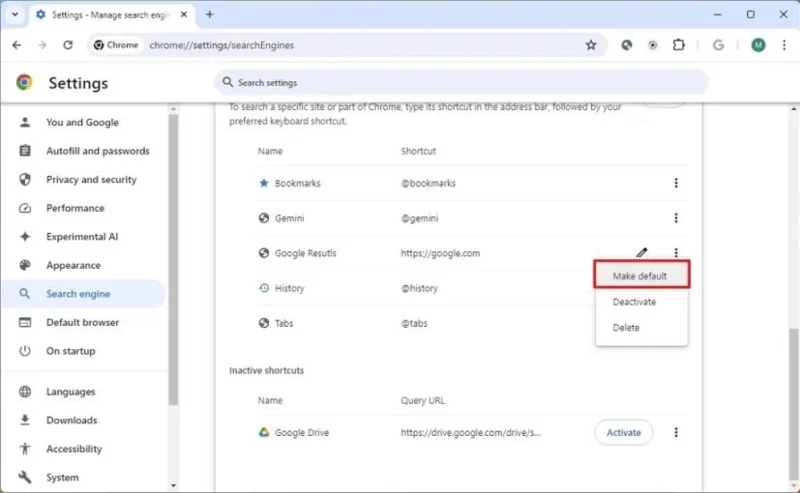Go to Languages settings
The height and width of the screenshot is (493, 800).
(x=83, y=392)
